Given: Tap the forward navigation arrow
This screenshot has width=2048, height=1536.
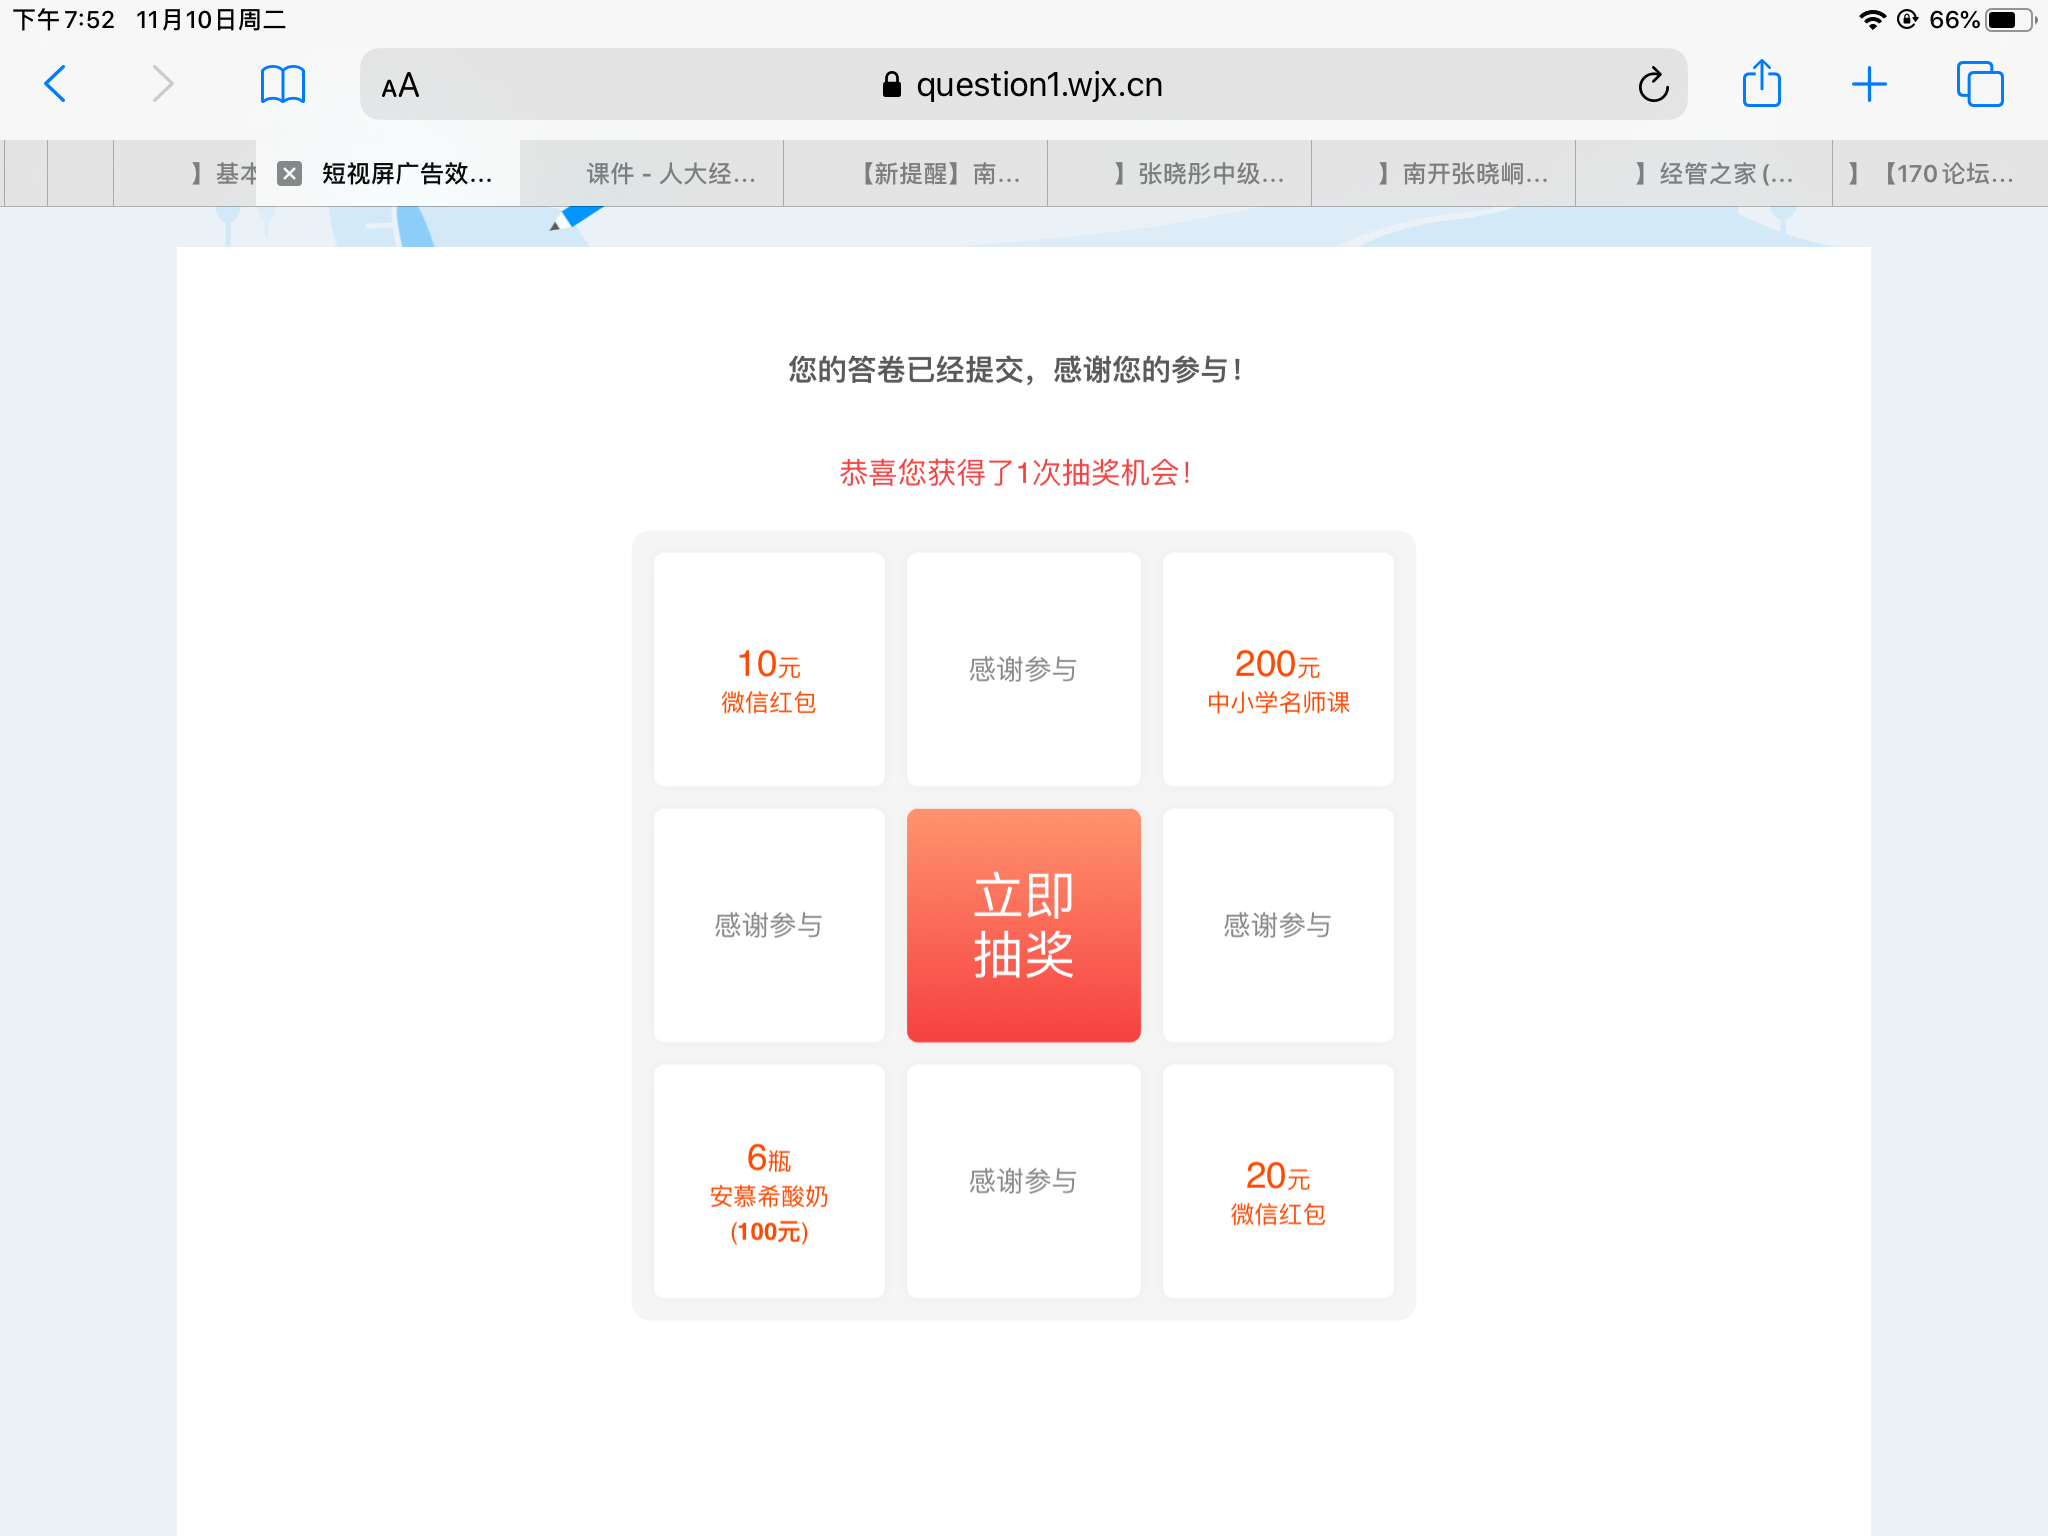Looking at the screenshot, I should point(162,84).
